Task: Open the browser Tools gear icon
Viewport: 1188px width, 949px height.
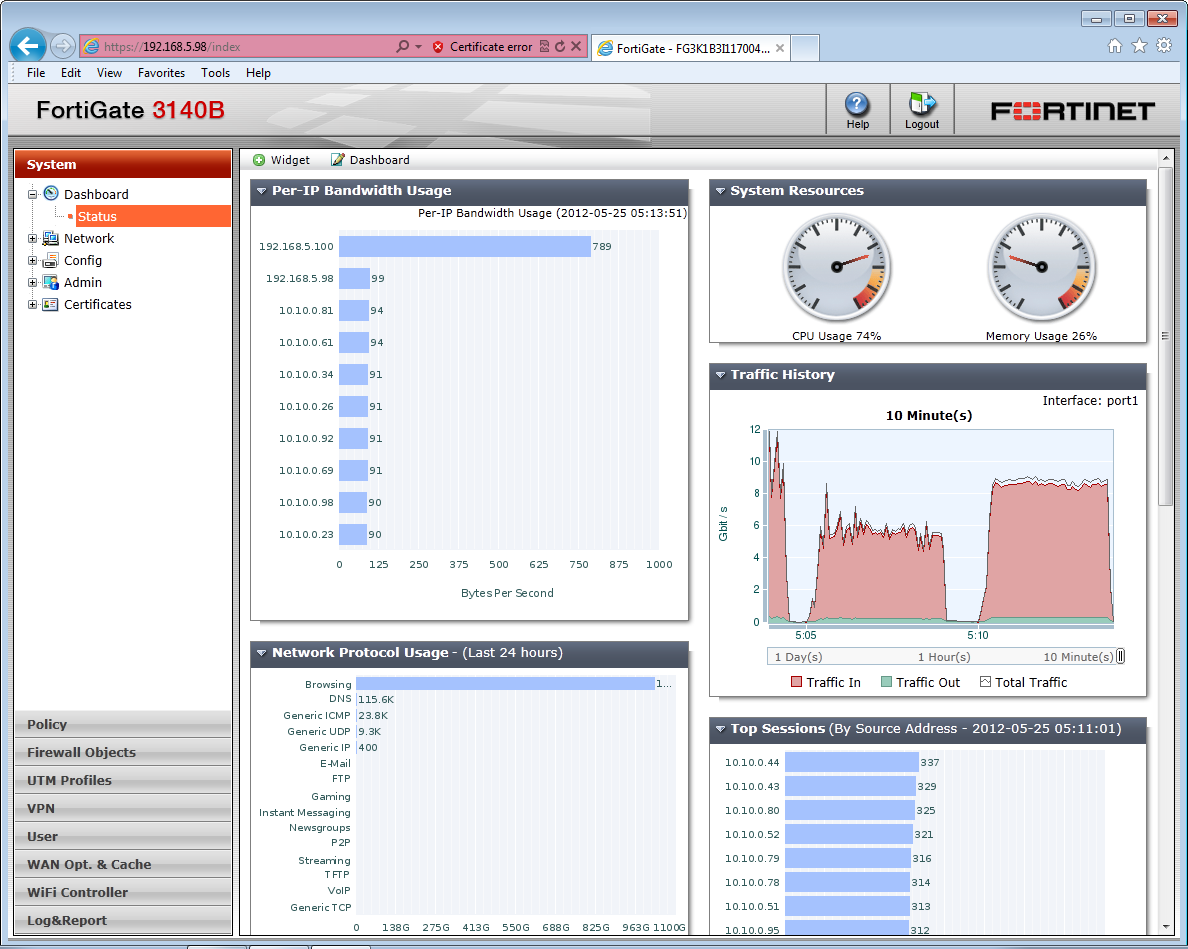Action: [1164, 45]
